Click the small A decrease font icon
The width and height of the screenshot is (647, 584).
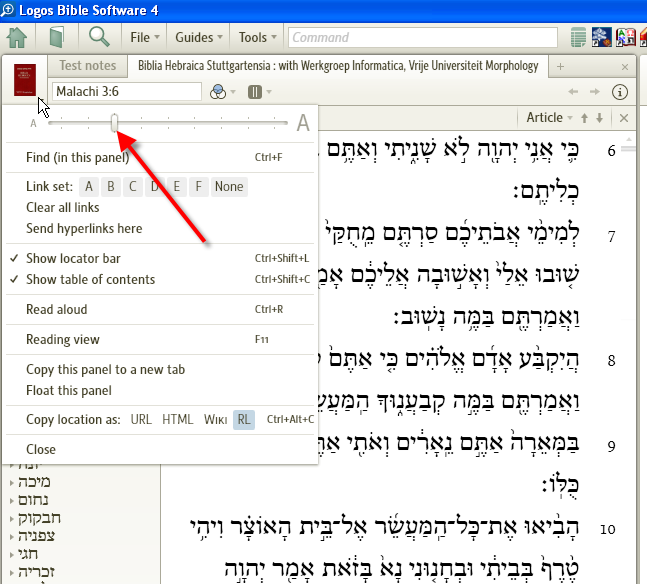pyautogui.click(x=33, y=123)
